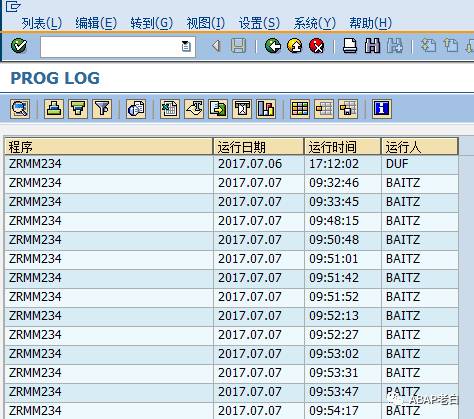Image resolution: width=474 pixels, height=419 pixels.
Task: Click the 09:48:15 time cell
Action: (342, 221)
